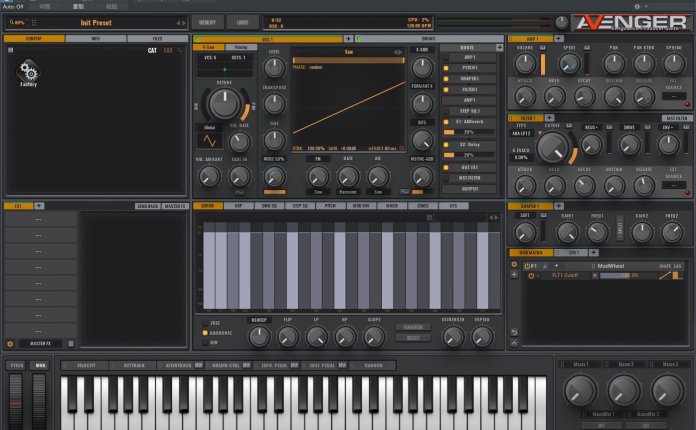Enable the FREE option in editor

click(x=204, y=323)
